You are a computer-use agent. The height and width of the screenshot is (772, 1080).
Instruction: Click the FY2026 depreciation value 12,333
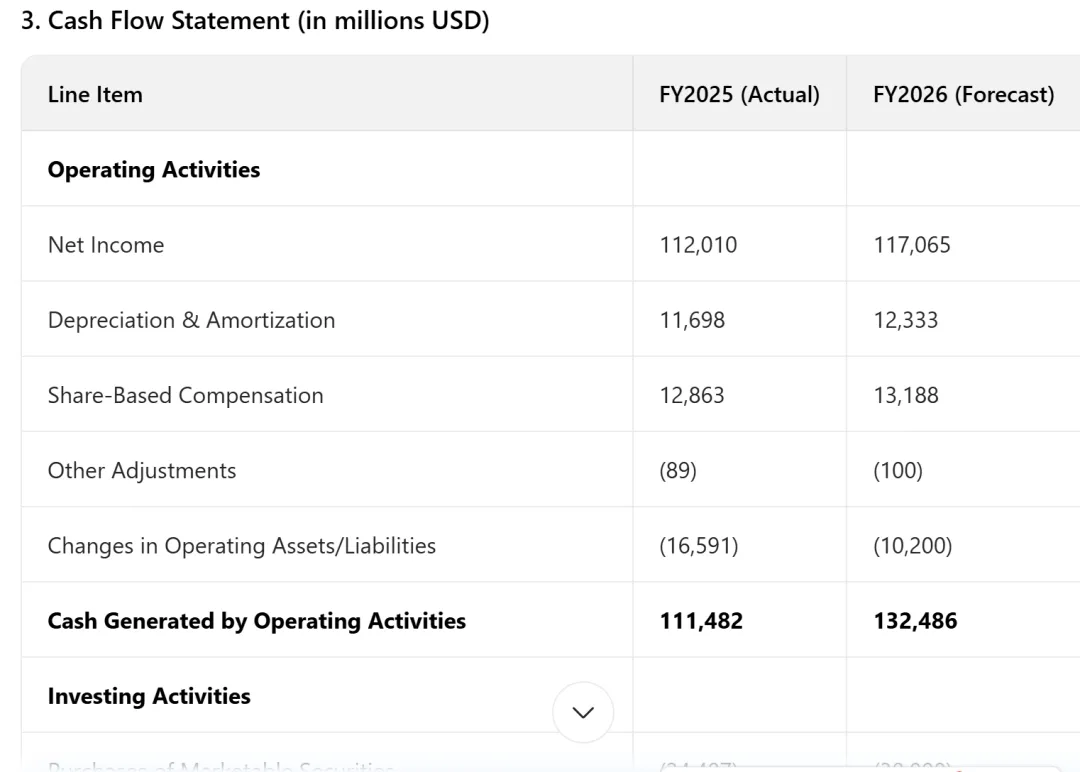[906, 320]
